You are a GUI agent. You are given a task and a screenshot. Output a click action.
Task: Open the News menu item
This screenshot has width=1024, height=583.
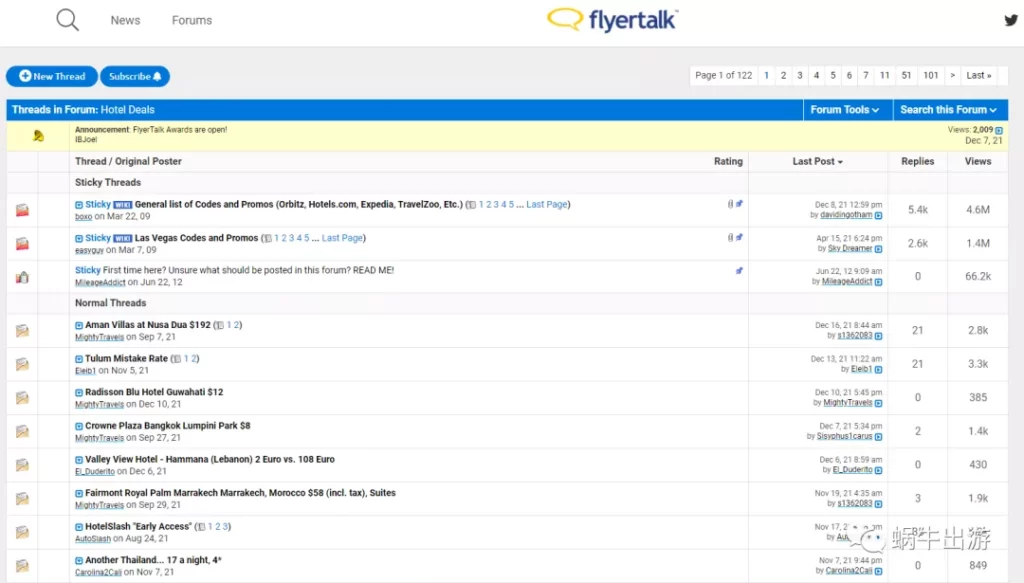125,20
